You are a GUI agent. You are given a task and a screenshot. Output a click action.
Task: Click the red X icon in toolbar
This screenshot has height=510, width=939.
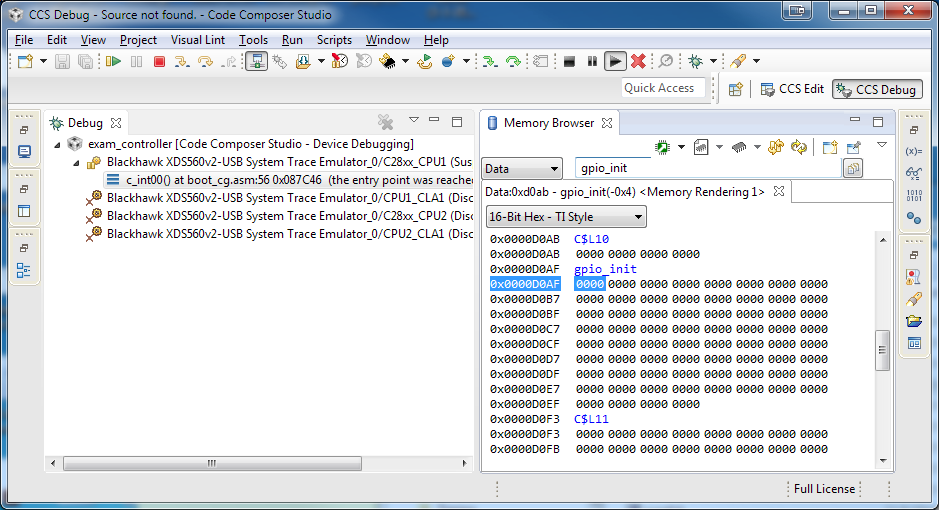[x=638, y=61]
